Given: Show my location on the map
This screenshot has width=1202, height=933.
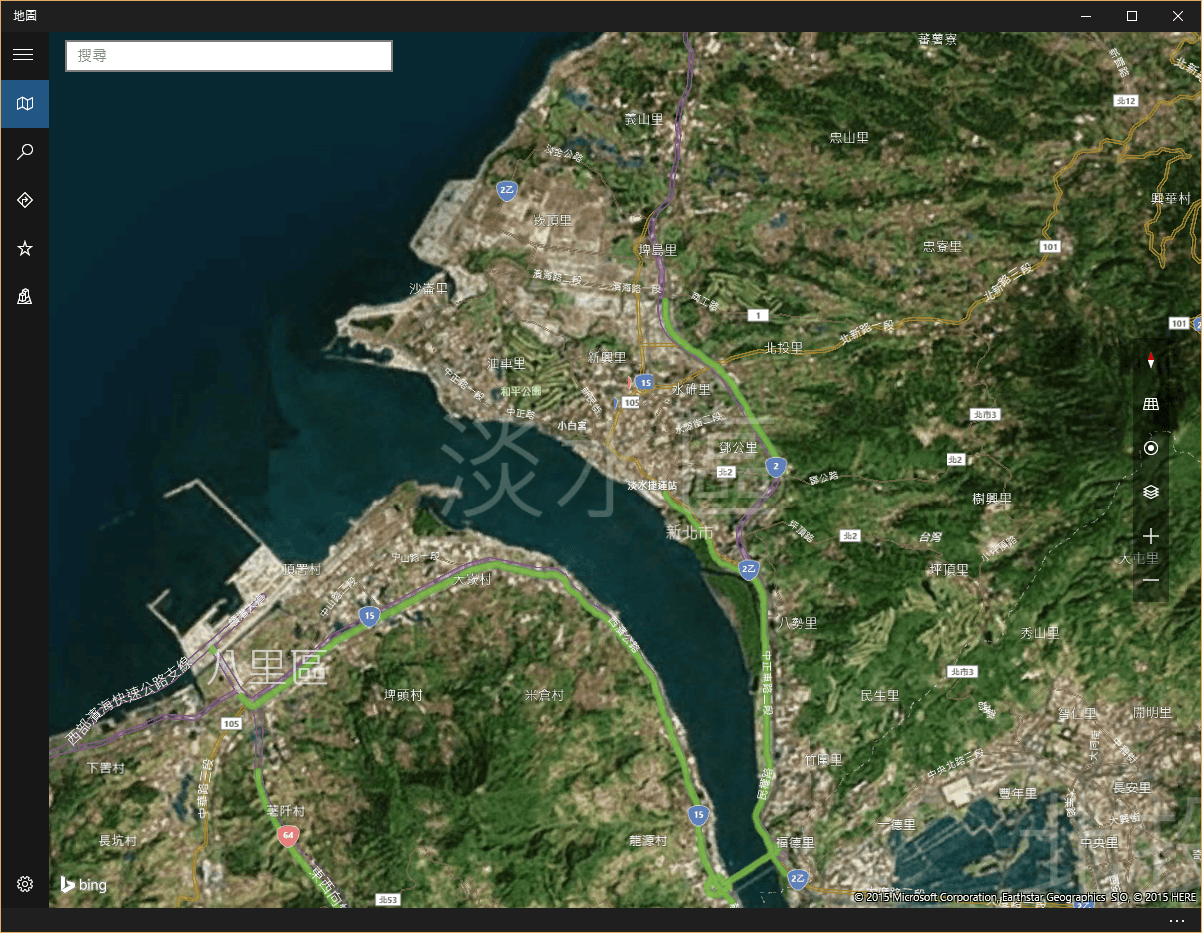Looking at the screenshot, I should click(x=1151, y=448).
